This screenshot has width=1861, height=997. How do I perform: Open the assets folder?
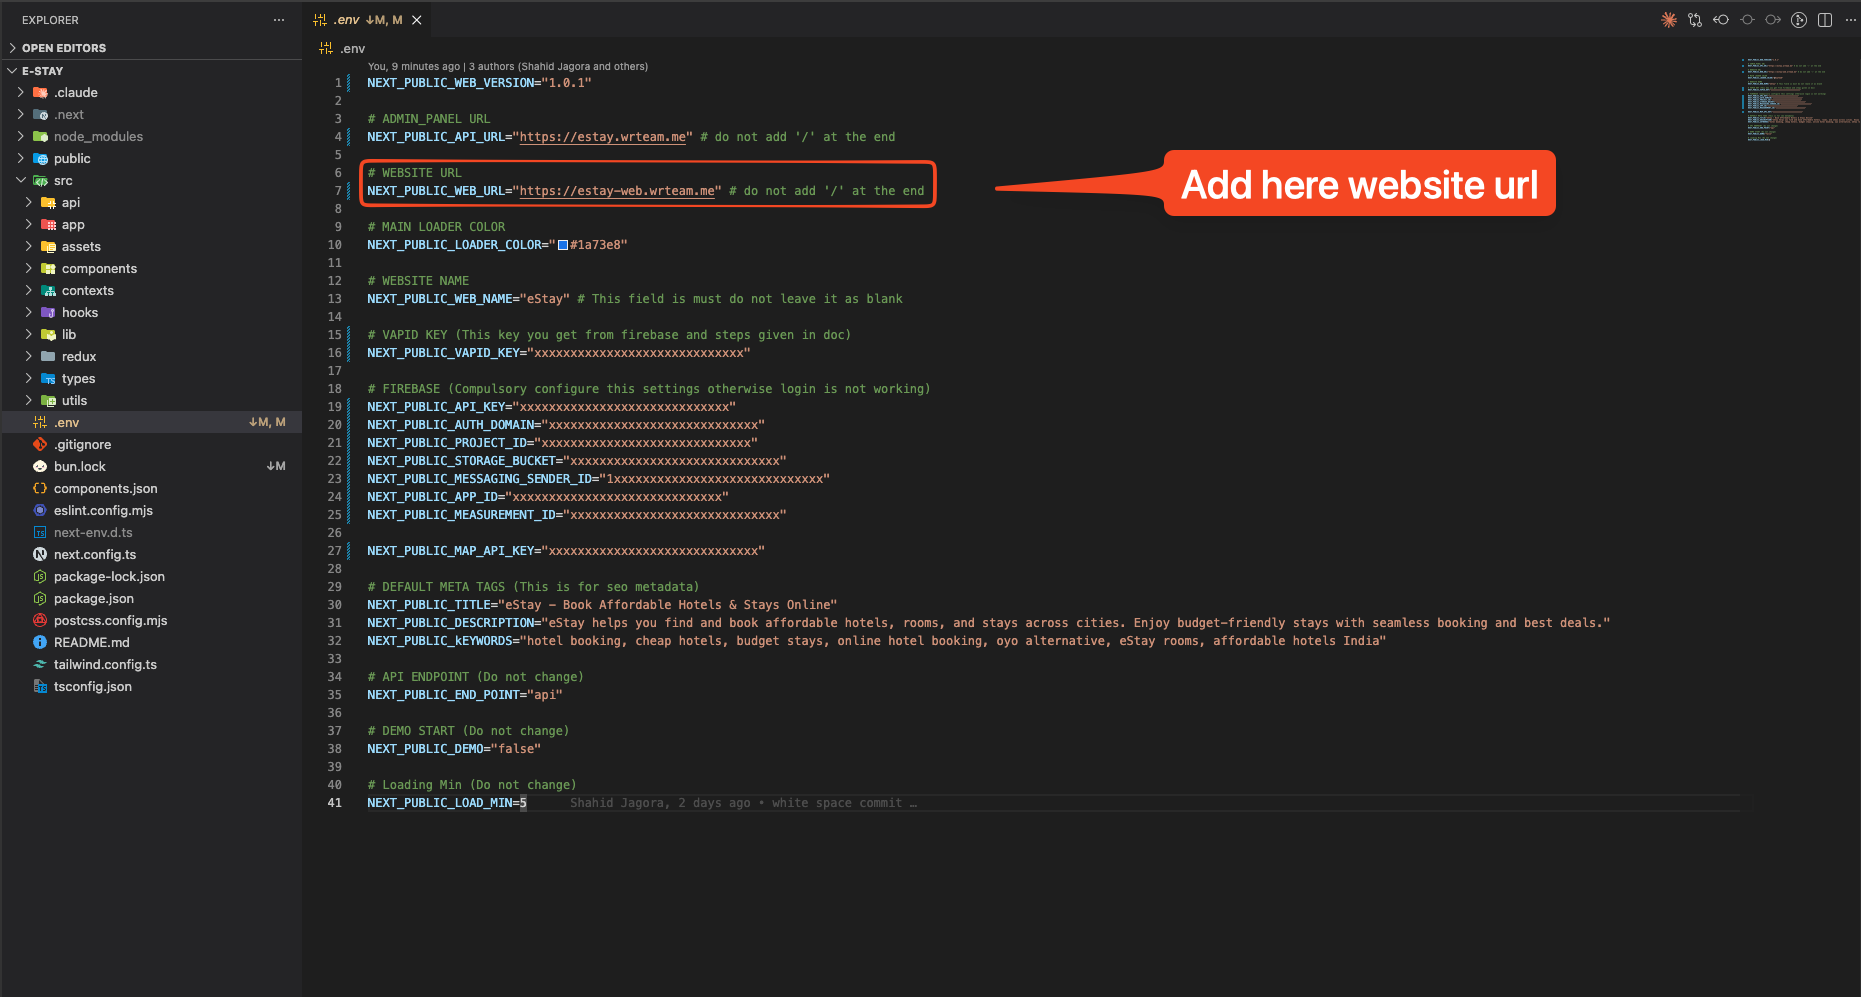click(x=81, y=247)
